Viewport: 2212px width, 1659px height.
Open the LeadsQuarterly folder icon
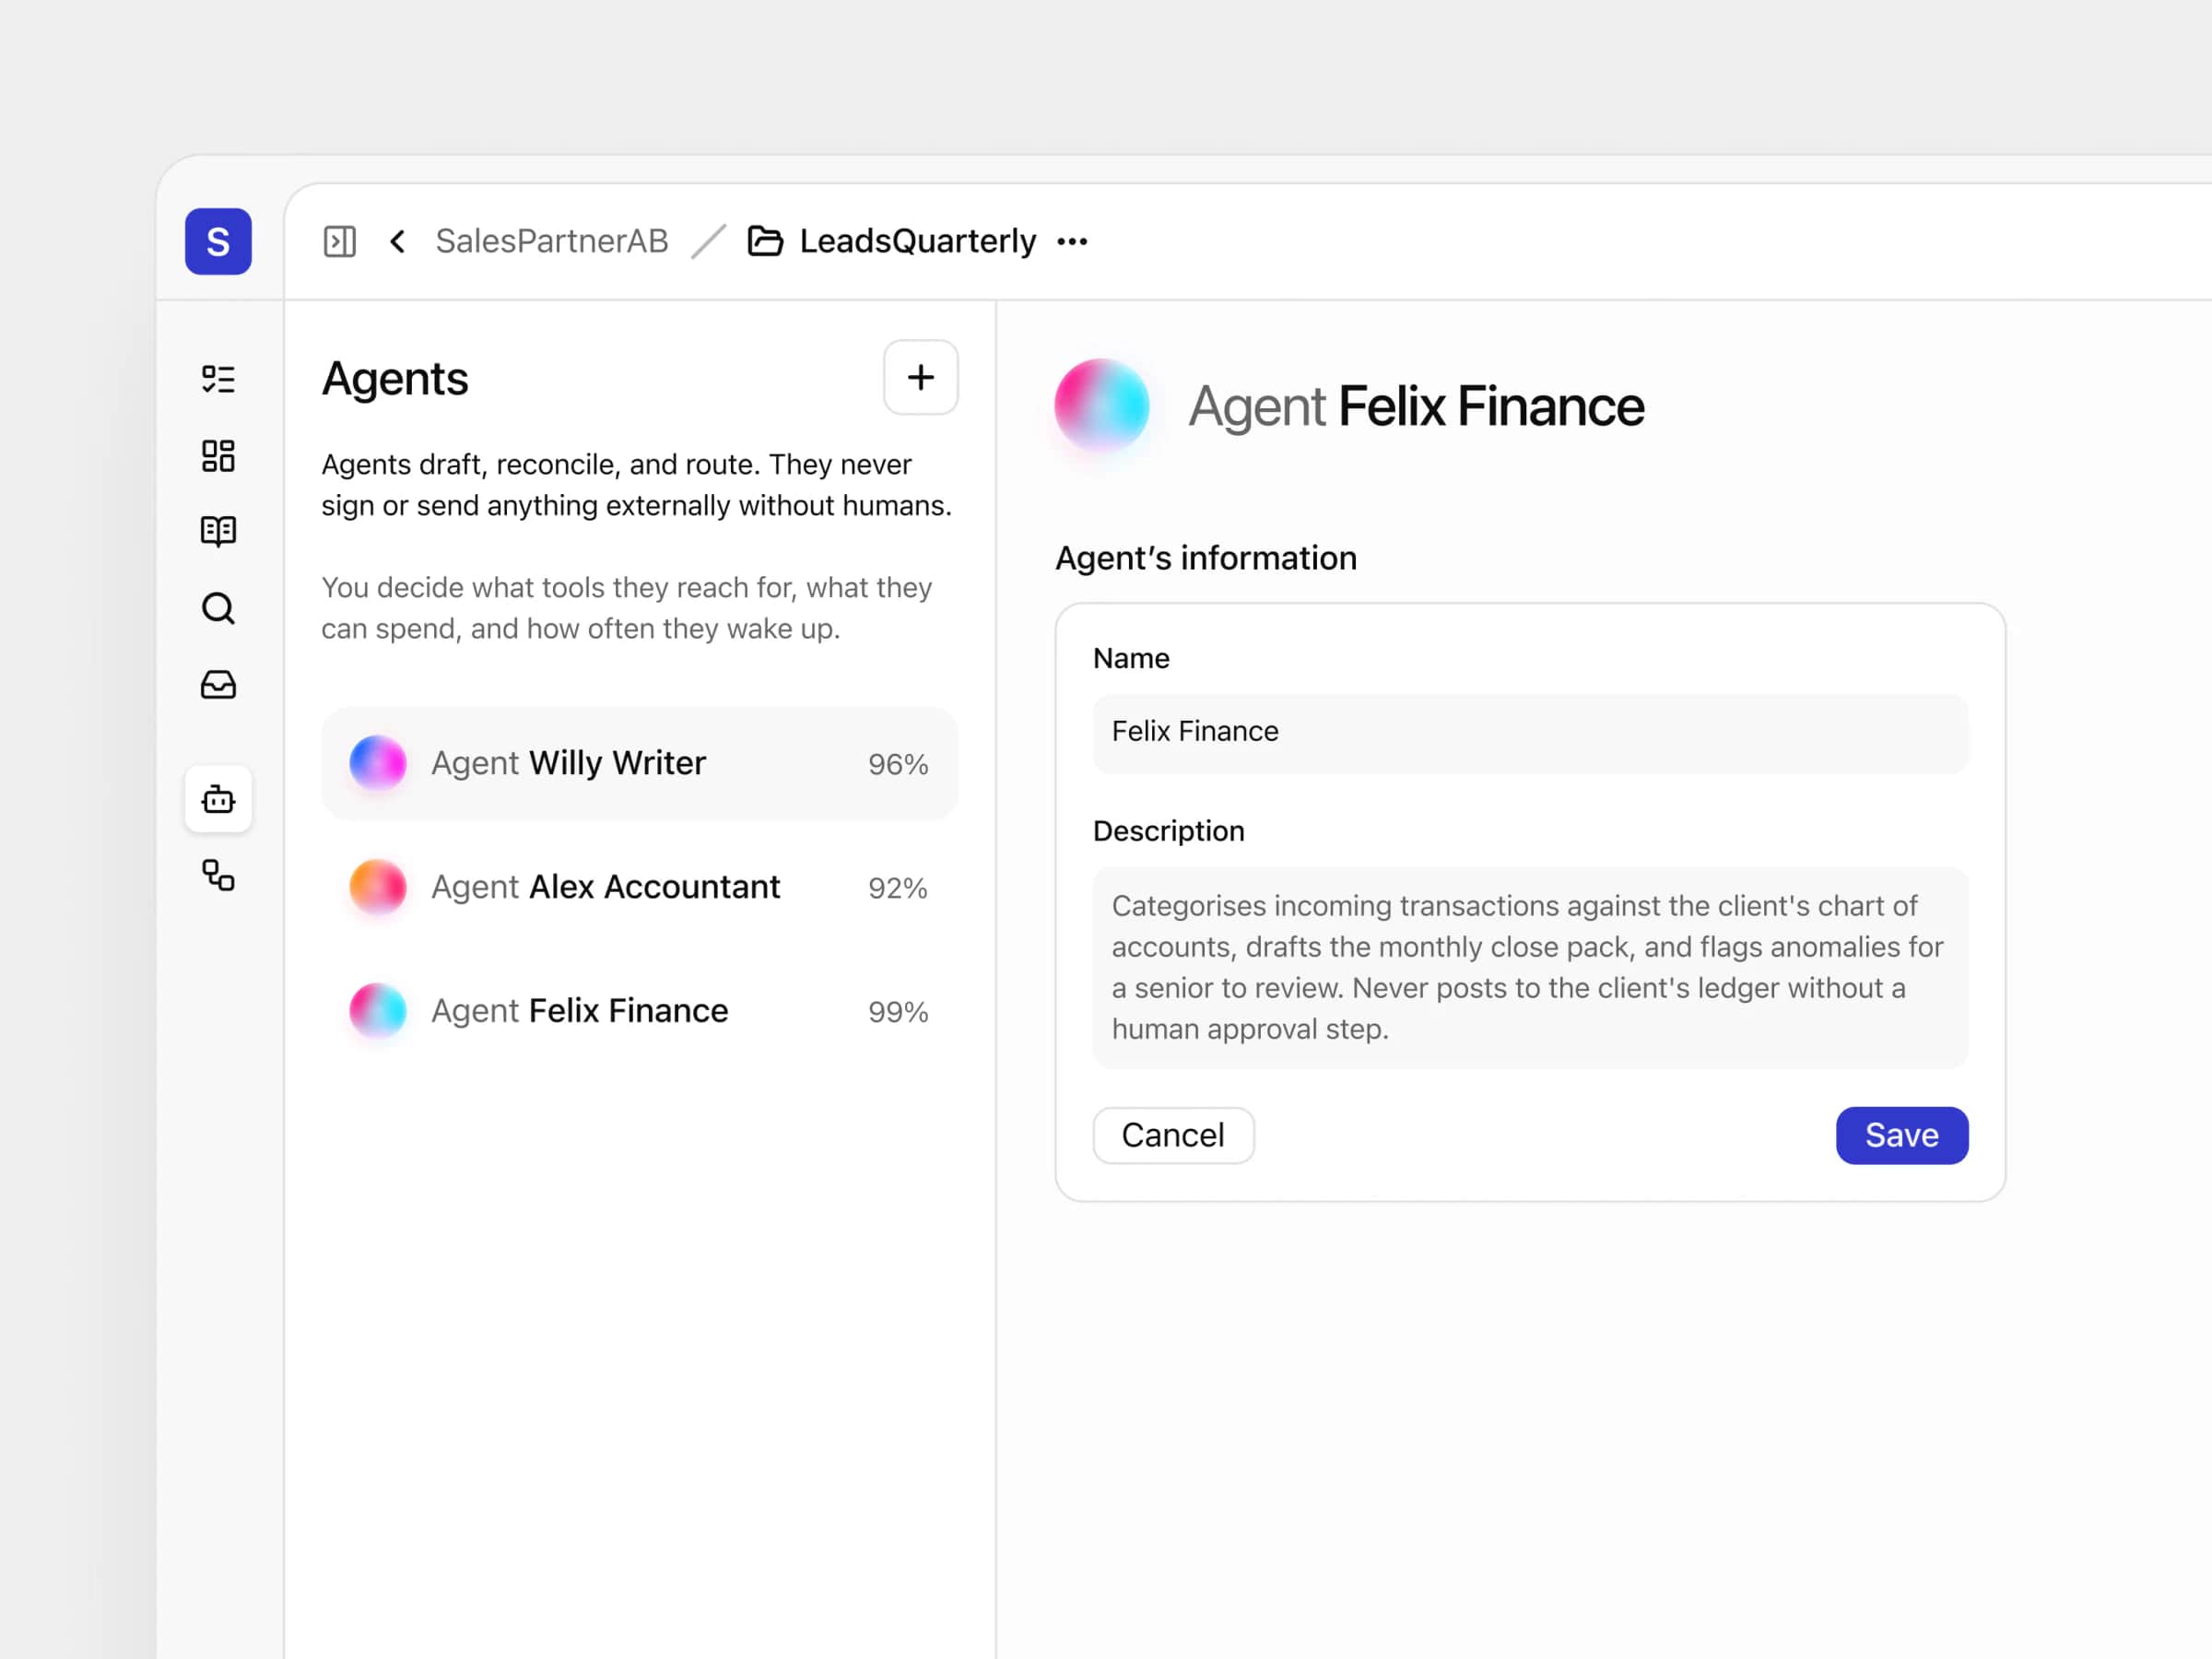tap(765, 241)
